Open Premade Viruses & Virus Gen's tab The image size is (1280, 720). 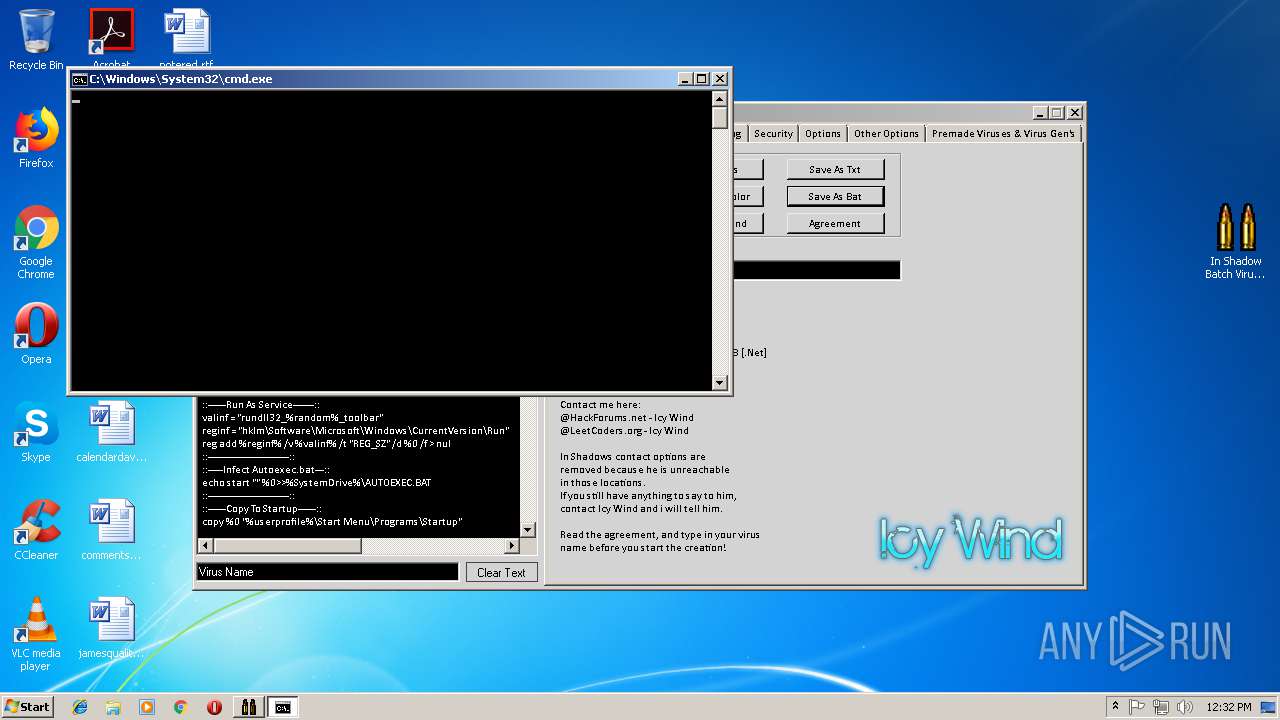1003,133
